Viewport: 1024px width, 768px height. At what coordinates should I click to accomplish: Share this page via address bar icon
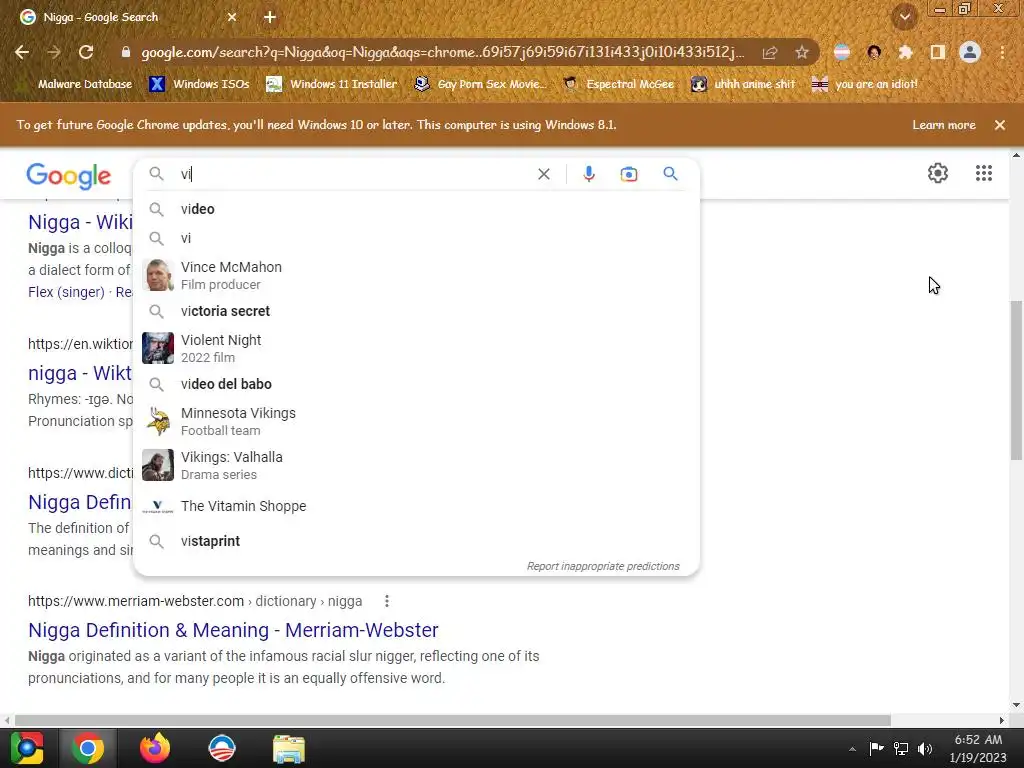pyautogui.click(x=770, y=52)
